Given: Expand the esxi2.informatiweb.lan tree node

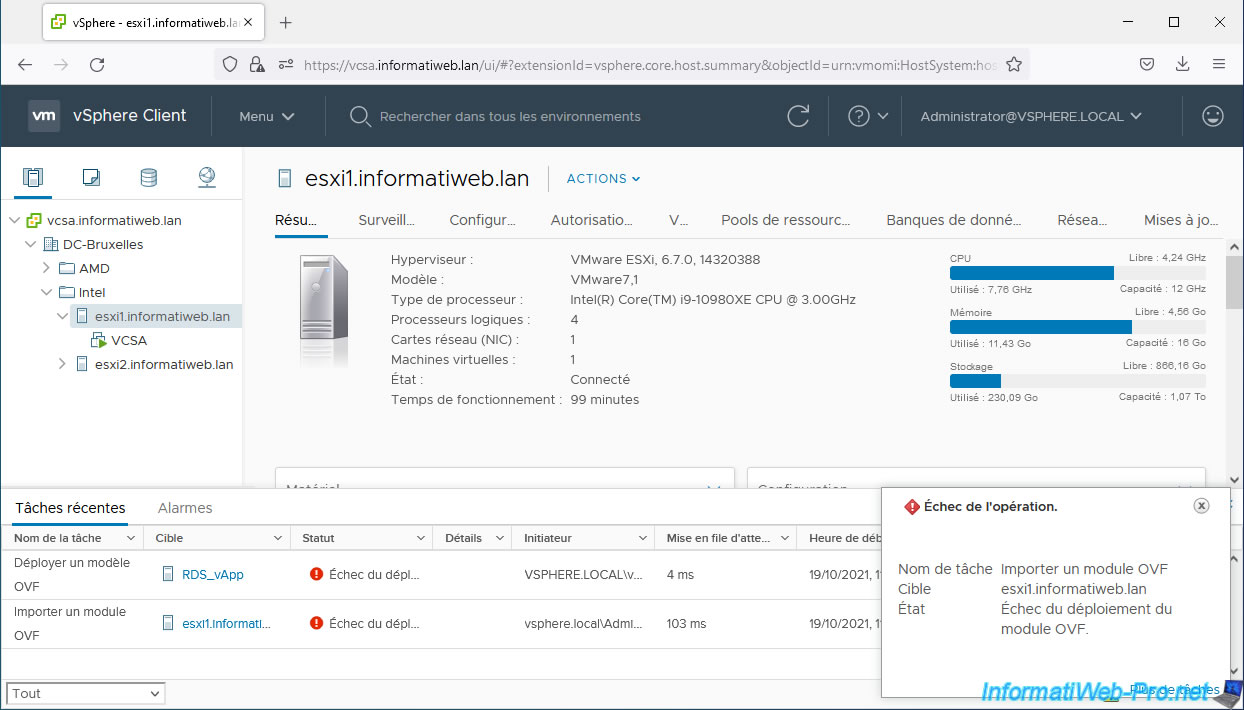Looking at the screenshot, I should click(x=63, y=365).
